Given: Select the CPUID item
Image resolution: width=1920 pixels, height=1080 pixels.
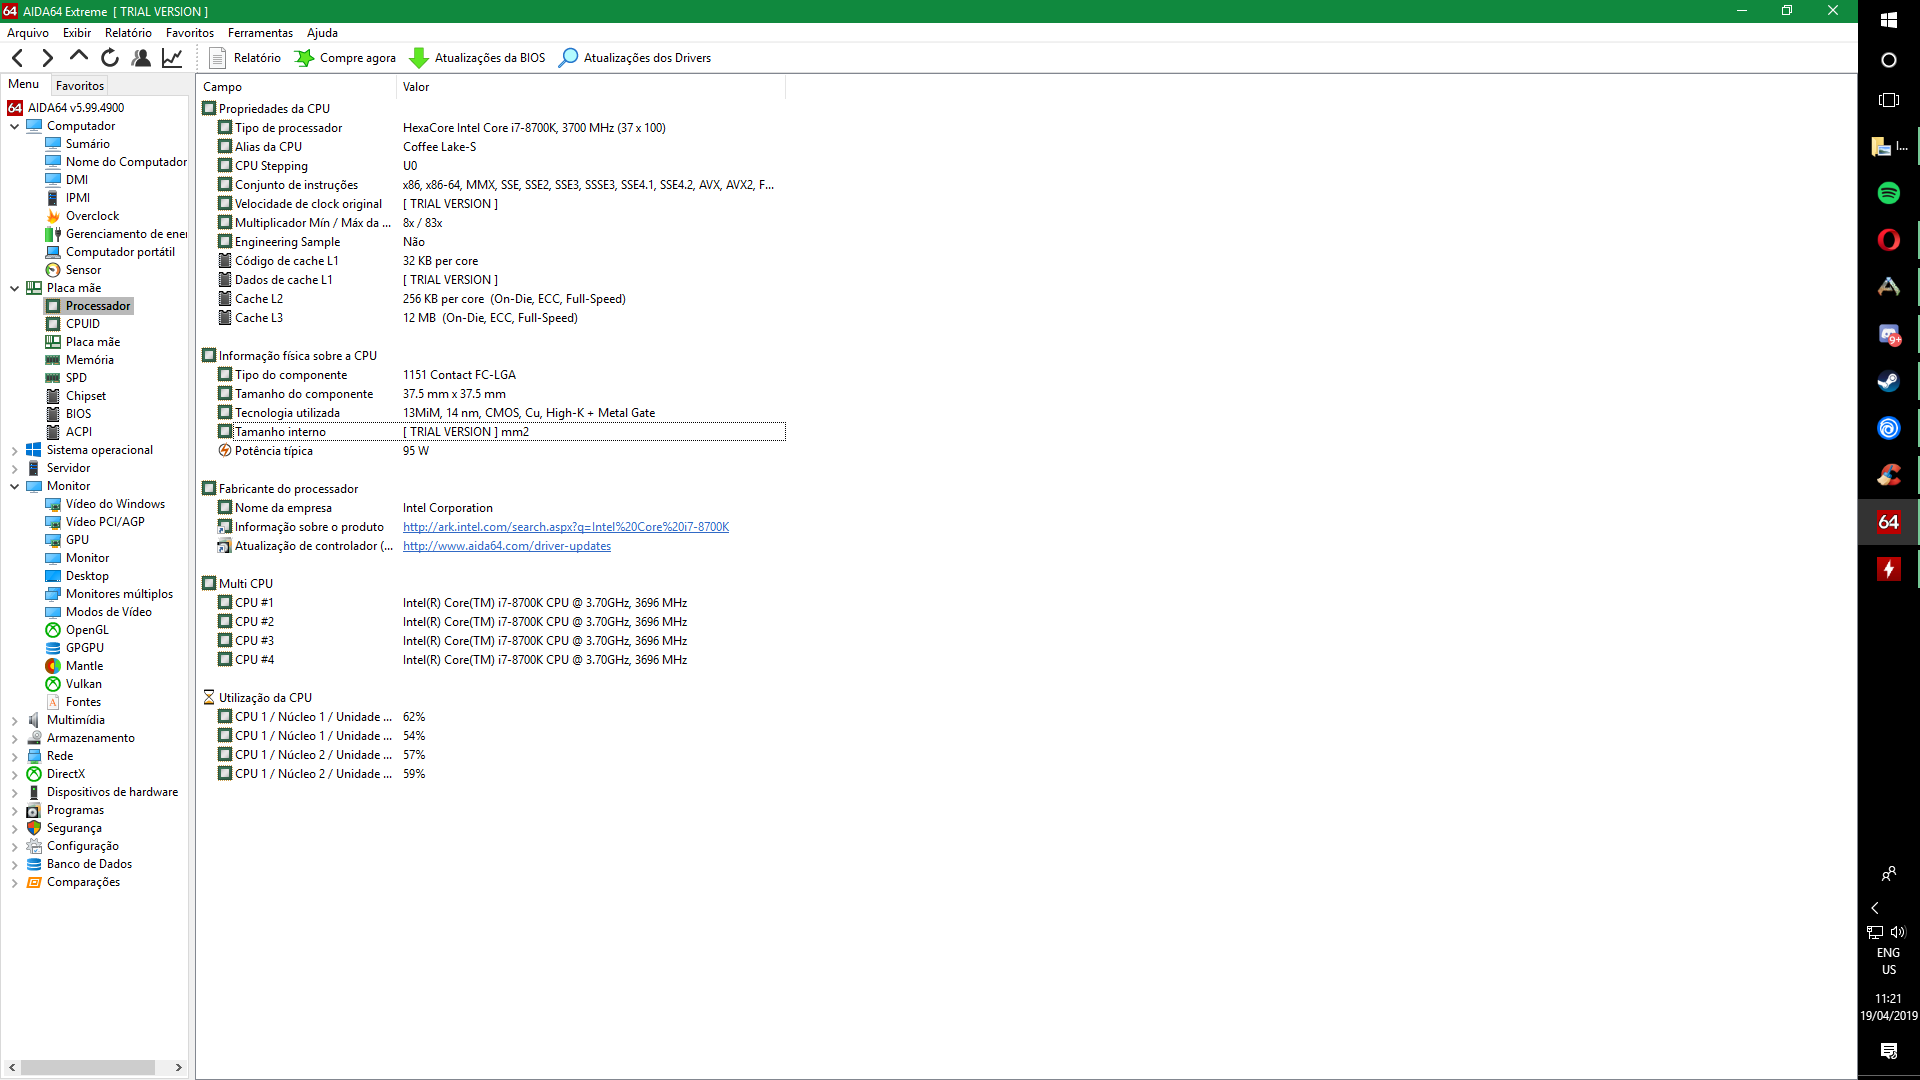Looking at the screenshot, I should pos(82,324).
